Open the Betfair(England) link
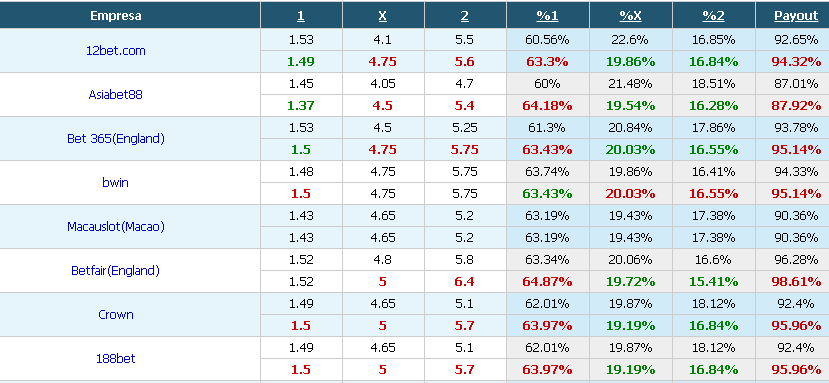 pyautogui.click(x=115, y=270)
